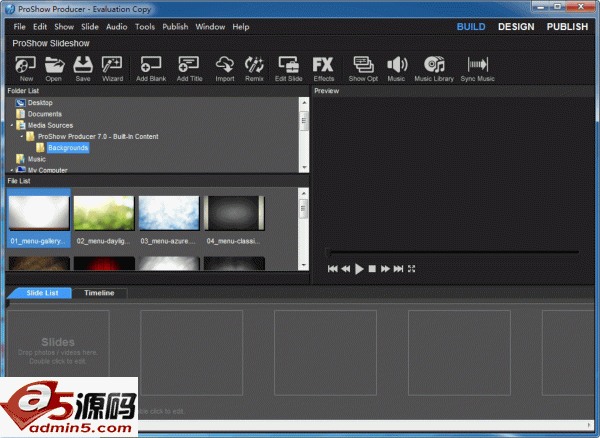Open the Publish menu
Image resolution: width=600 pixels, height=438 pixels.
point(175,27)
